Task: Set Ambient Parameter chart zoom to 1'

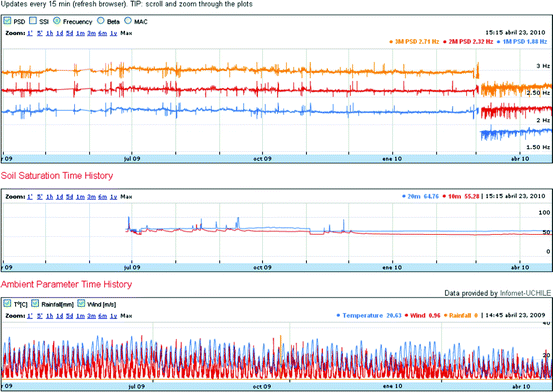Action: [30, 316]
